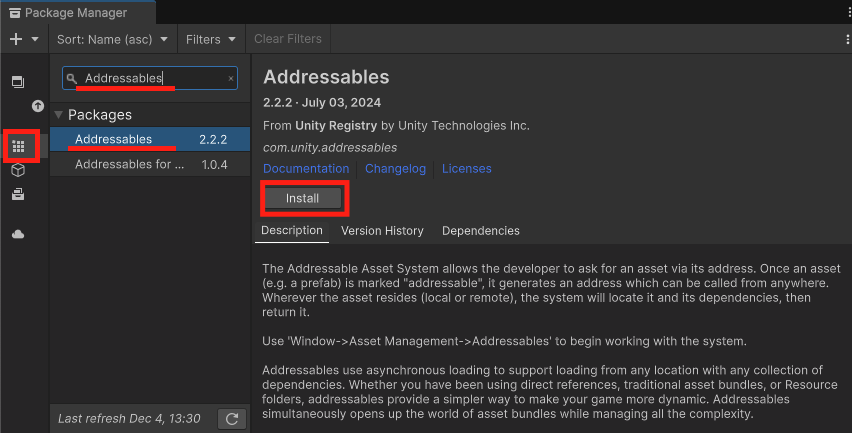Open the Services cloud icon
The height and width of the screenshot is (433, 852).
[18, 234]
